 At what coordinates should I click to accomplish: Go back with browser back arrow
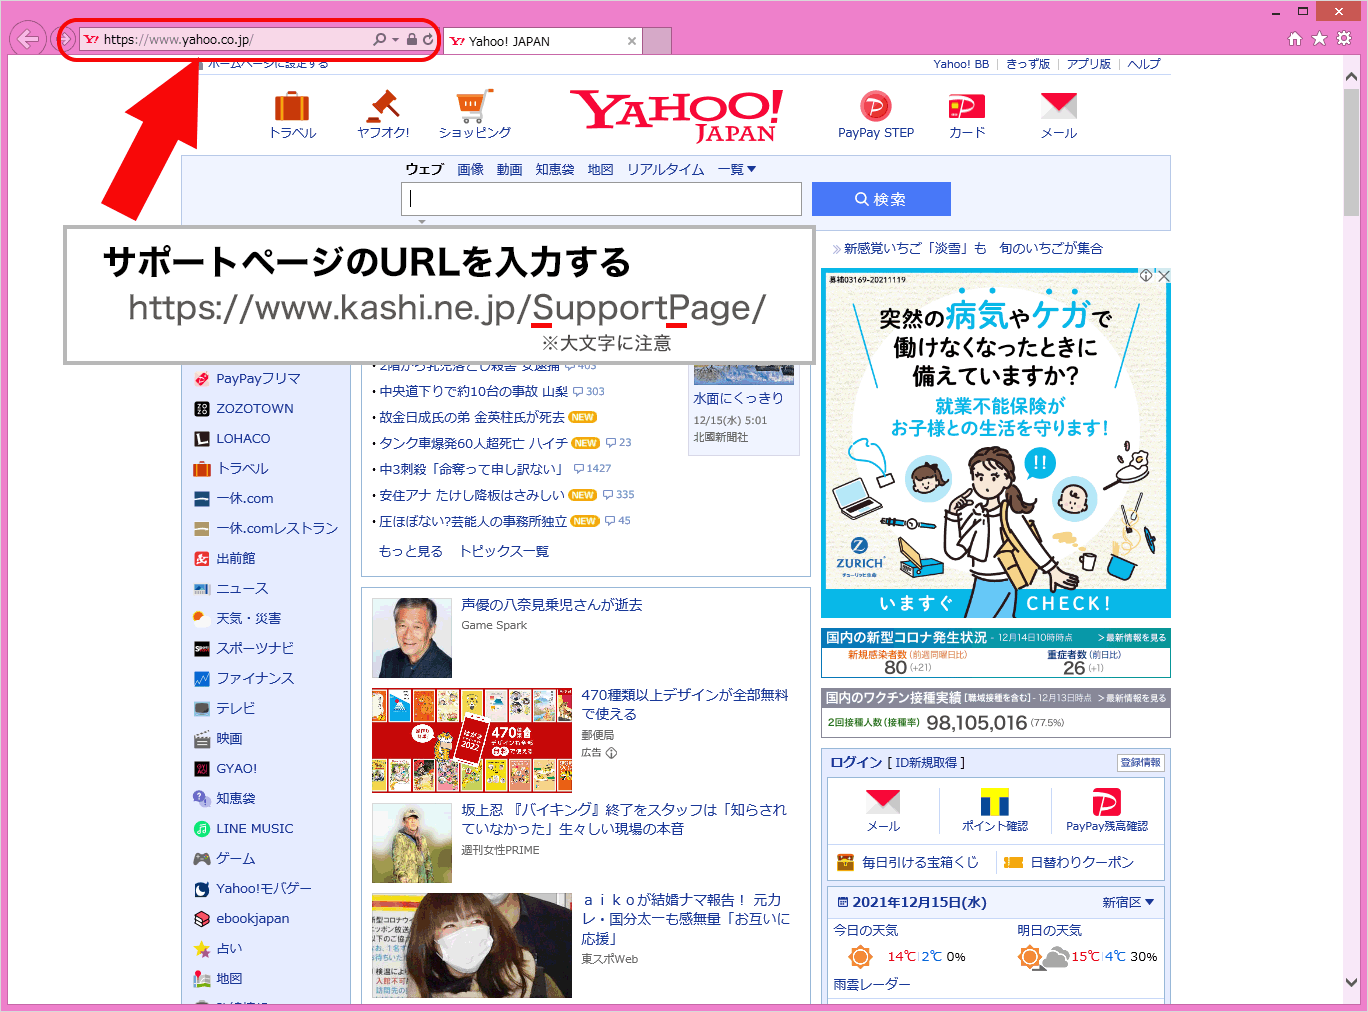(28, 40)
